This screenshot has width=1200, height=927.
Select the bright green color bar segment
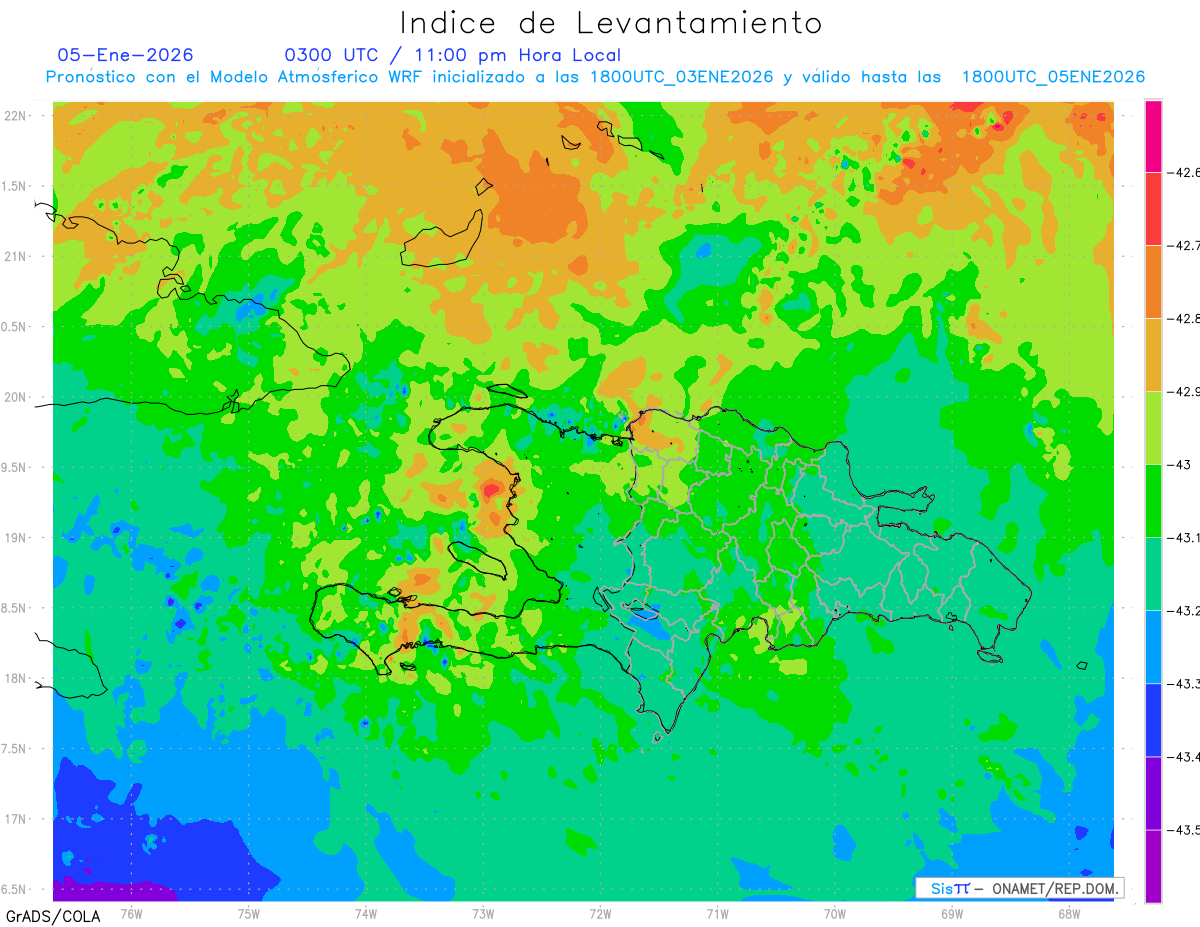pyautogui.click(x=1153, y=501)
